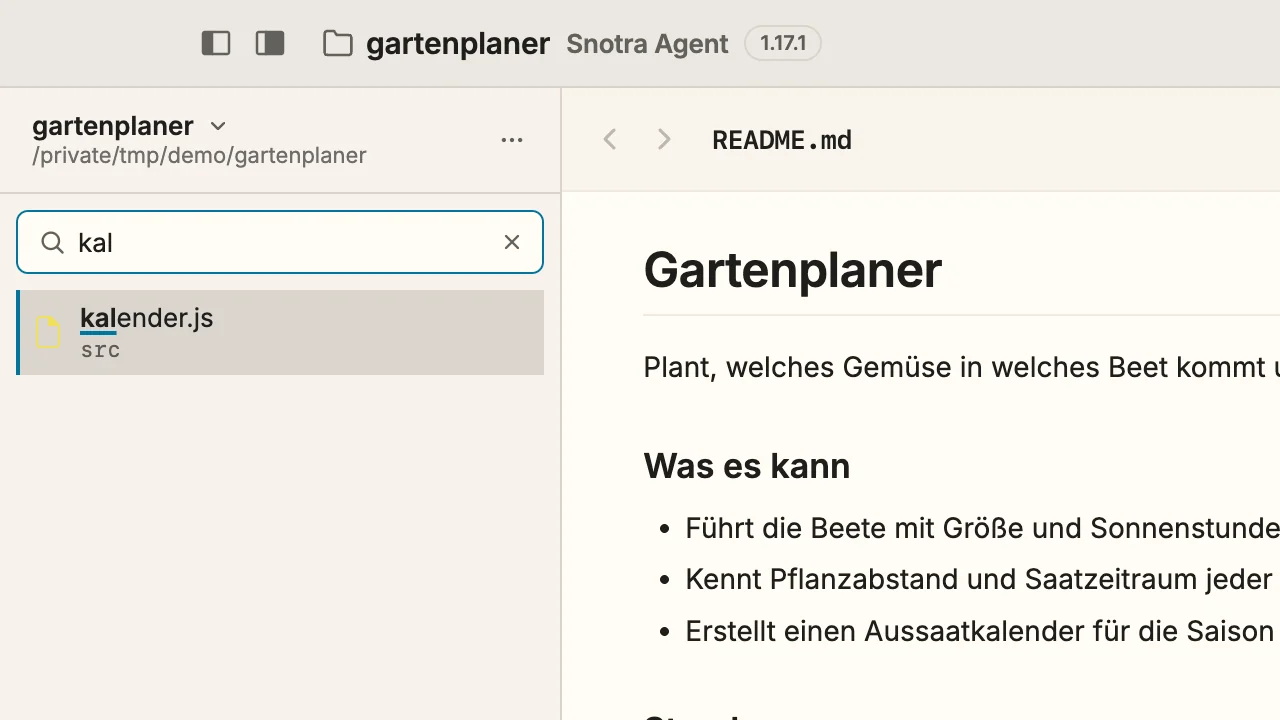Click the folder icon beside gartenplaner title

click(338, 43)
